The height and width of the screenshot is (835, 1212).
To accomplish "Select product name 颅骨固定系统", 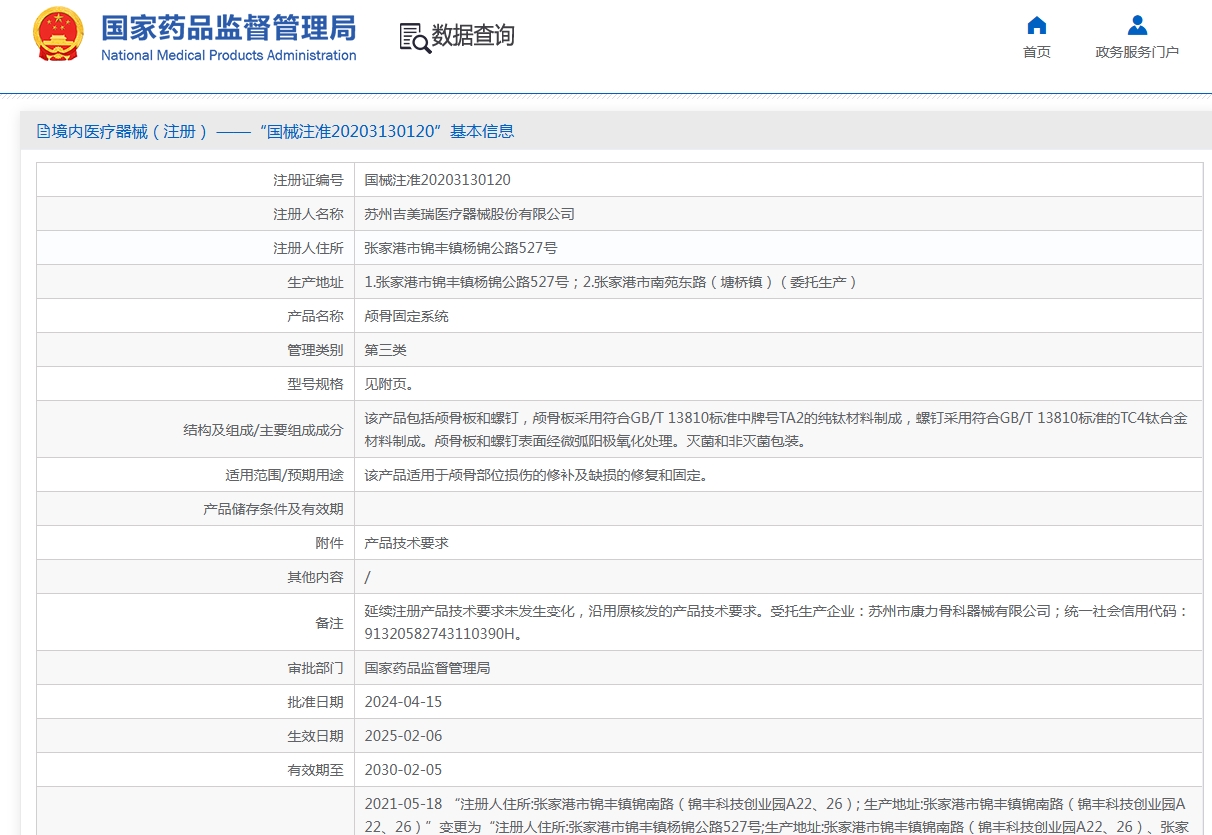I will 406,316.
